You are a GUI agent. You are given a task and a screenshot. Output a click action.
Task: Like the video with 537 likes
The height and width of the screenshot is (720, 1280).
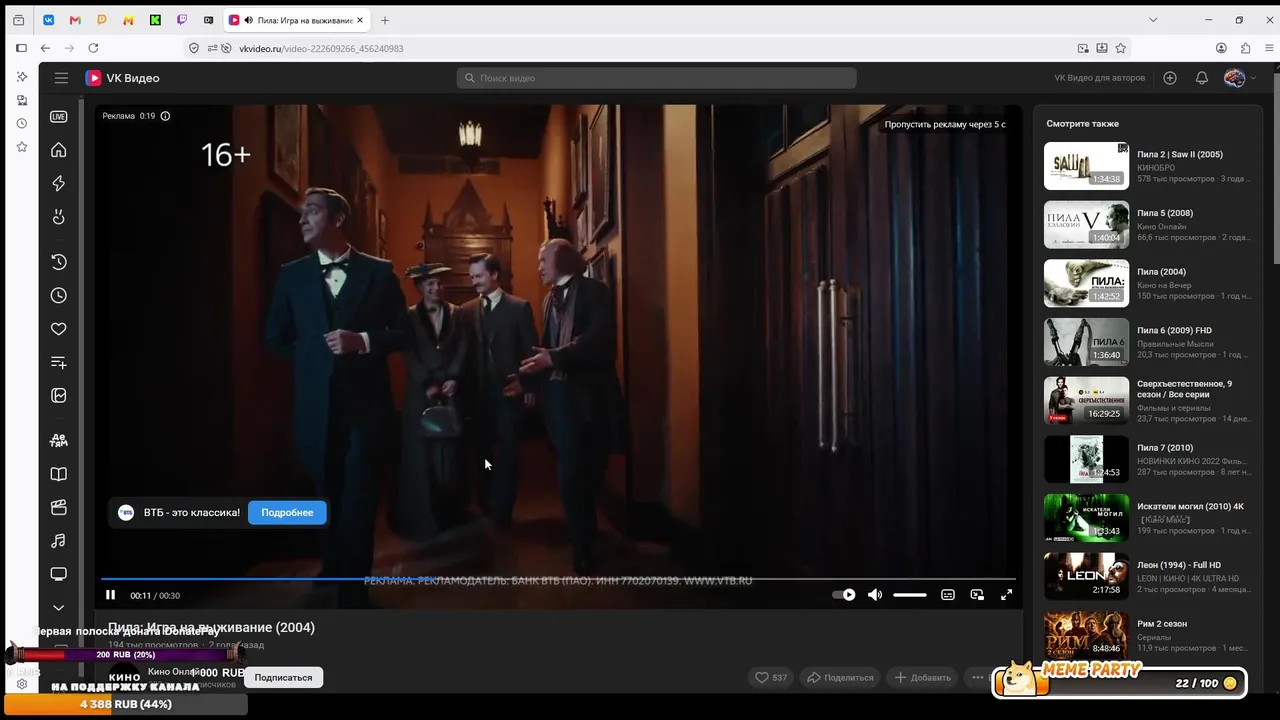coord(771,677)
